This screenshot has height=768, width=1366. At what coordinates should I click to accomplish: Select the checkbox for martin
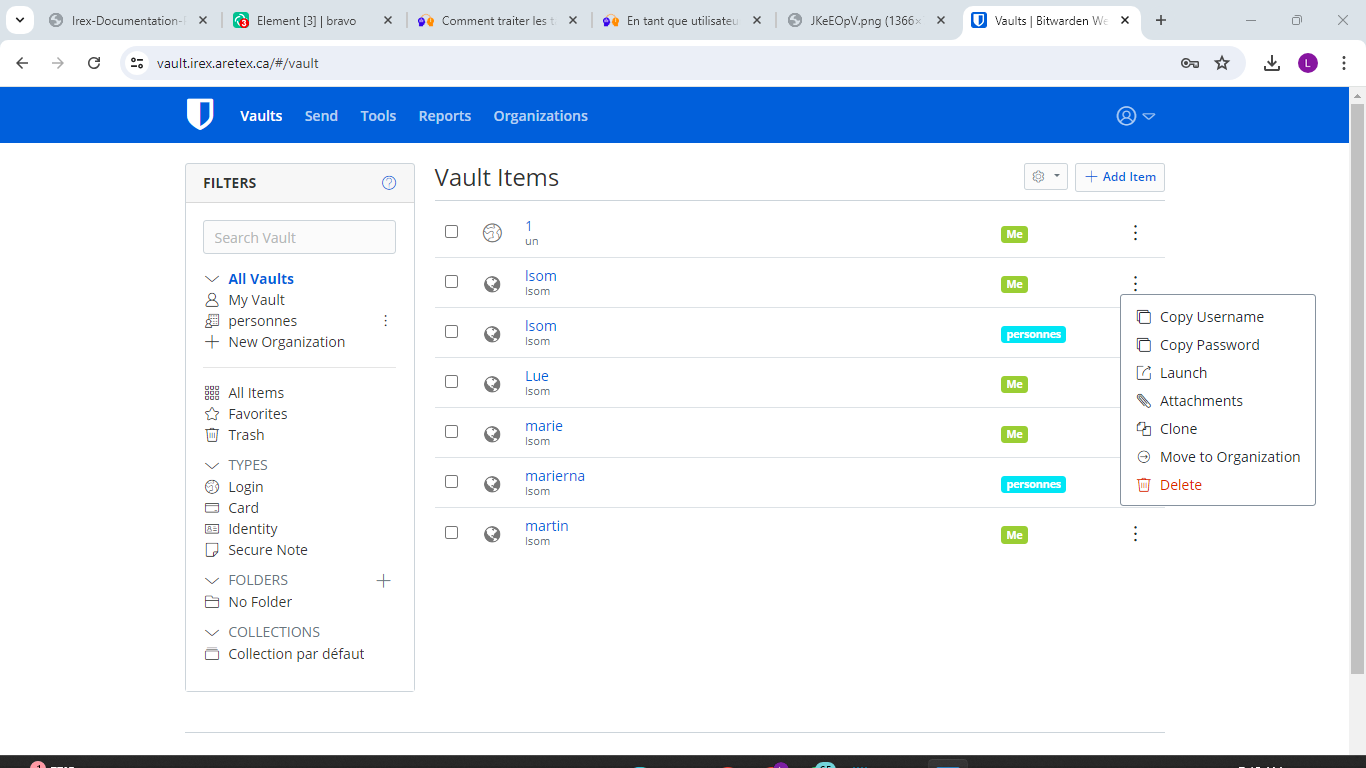click(x=451, y=532)
